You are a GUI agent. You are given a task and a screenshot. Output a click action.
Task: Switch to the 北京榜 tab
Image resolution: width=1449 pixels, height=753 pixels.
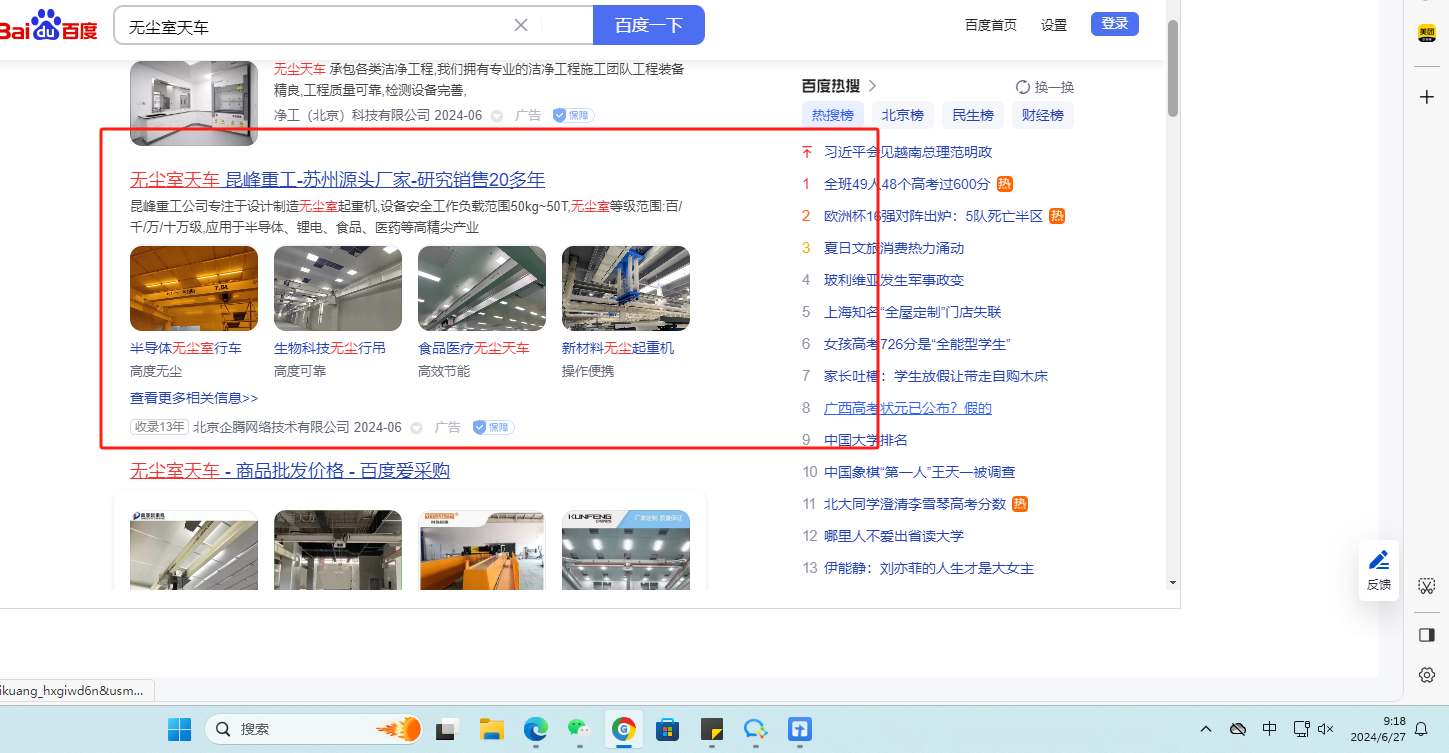click(x=903, y=115)
